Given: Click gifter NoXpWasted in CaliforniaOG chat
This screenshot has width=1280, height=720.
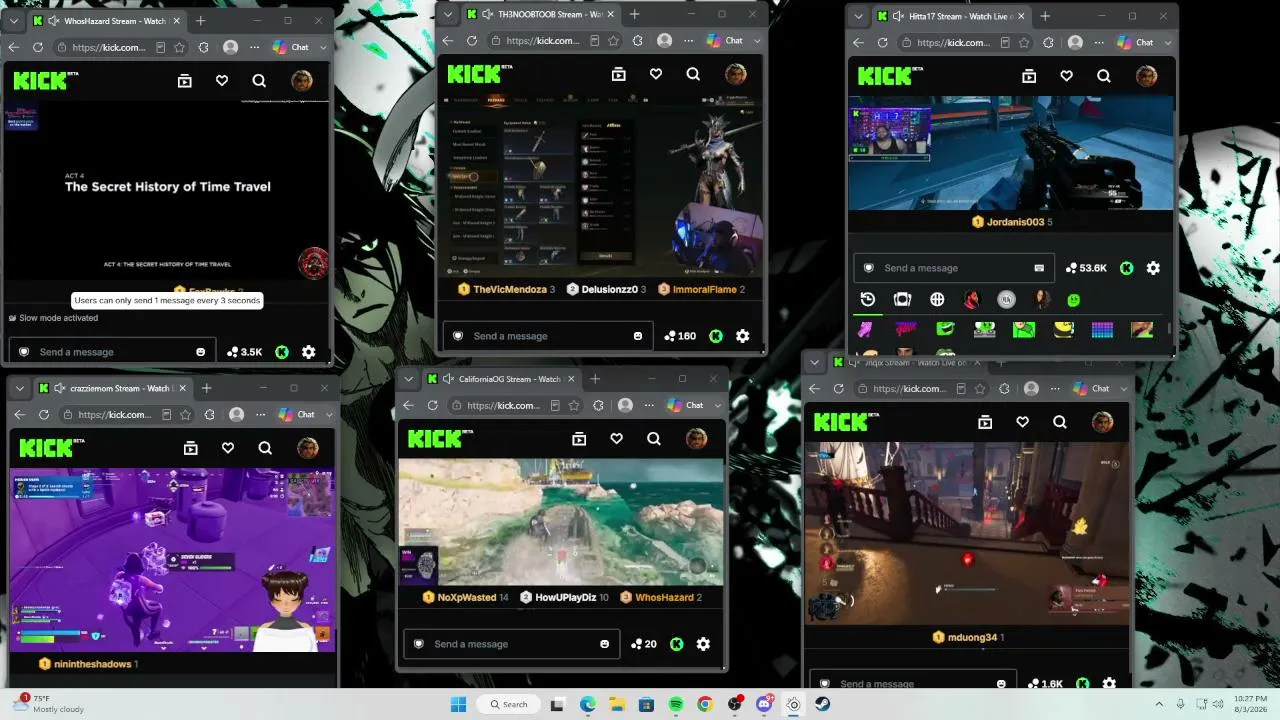Looking at the screenshot, I should click(465, 598).
